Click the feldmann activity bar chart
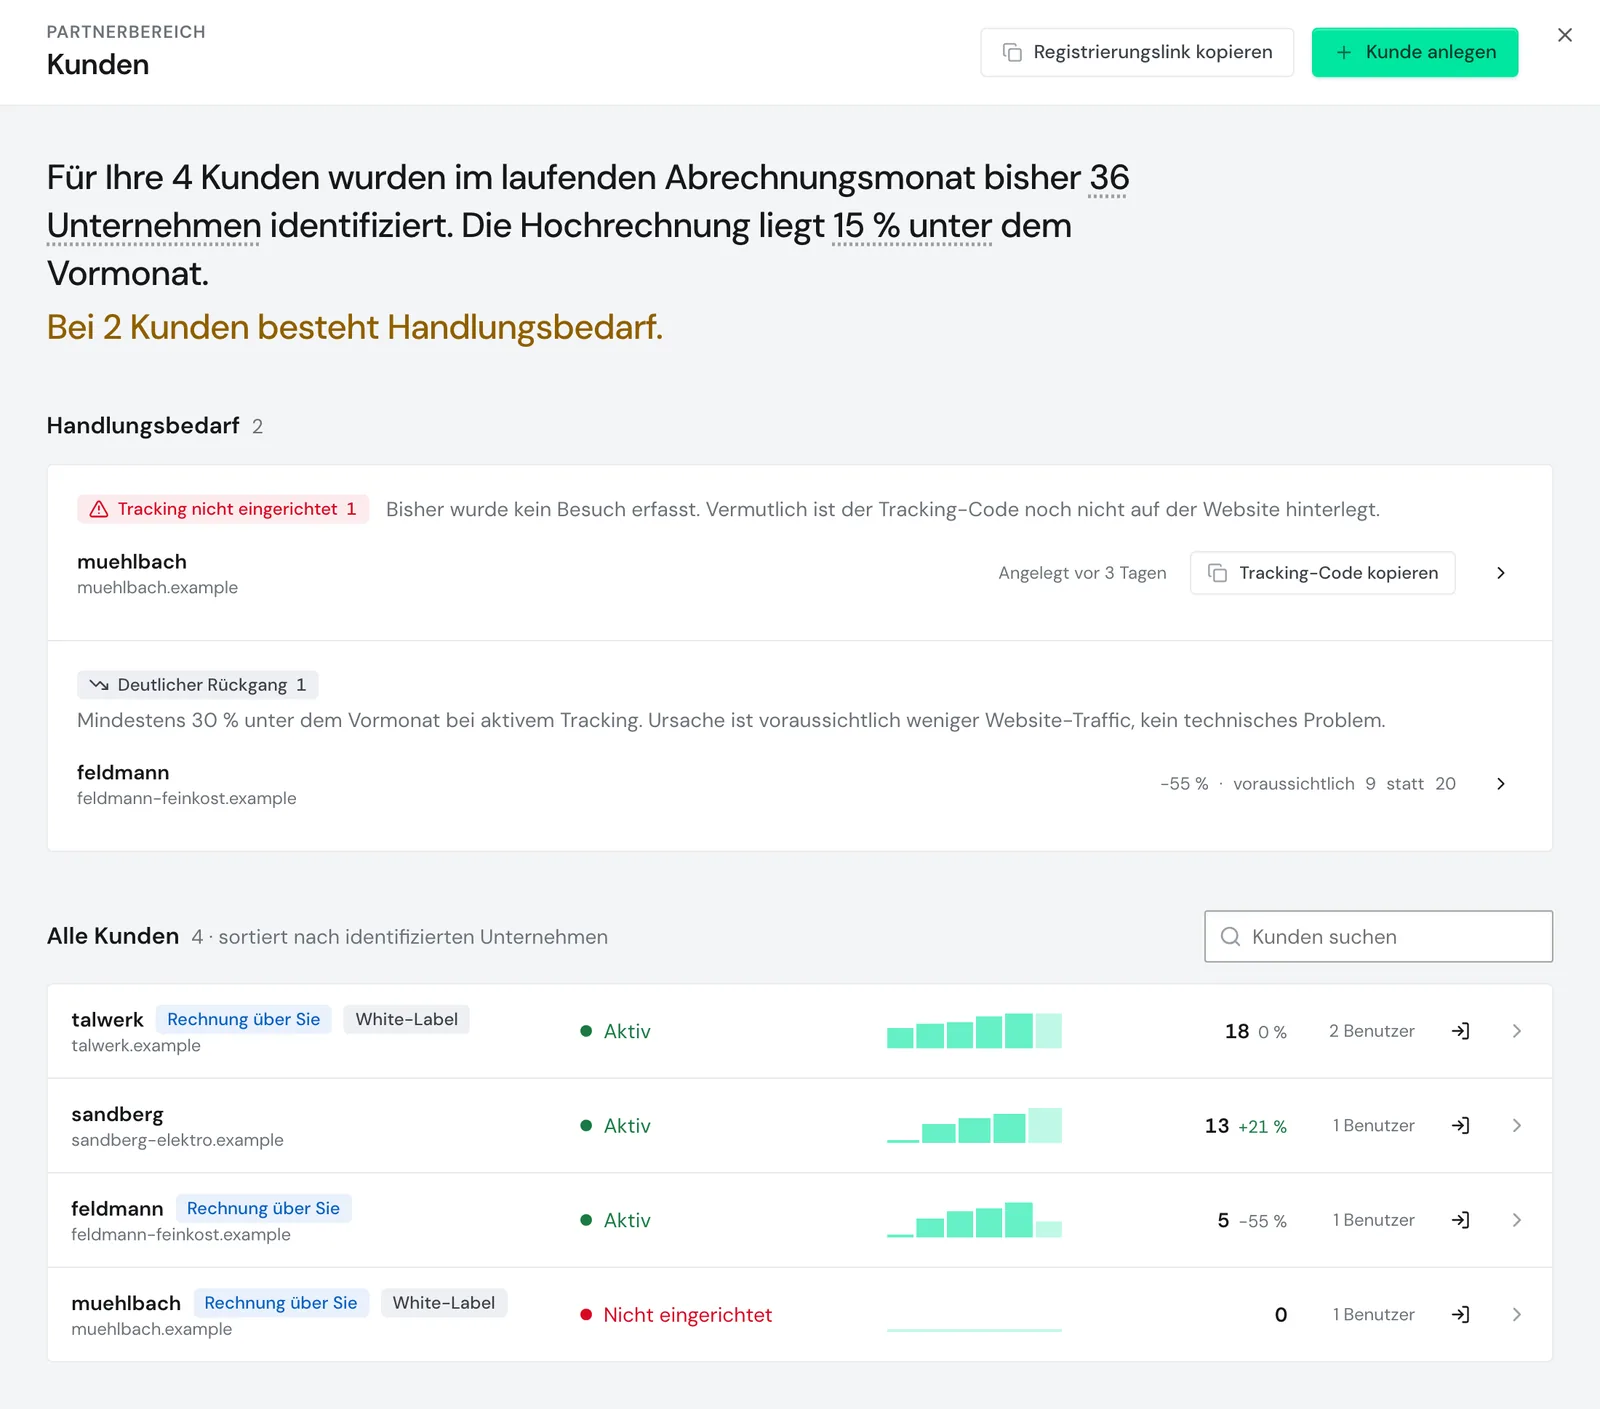 pos(974,1220)
